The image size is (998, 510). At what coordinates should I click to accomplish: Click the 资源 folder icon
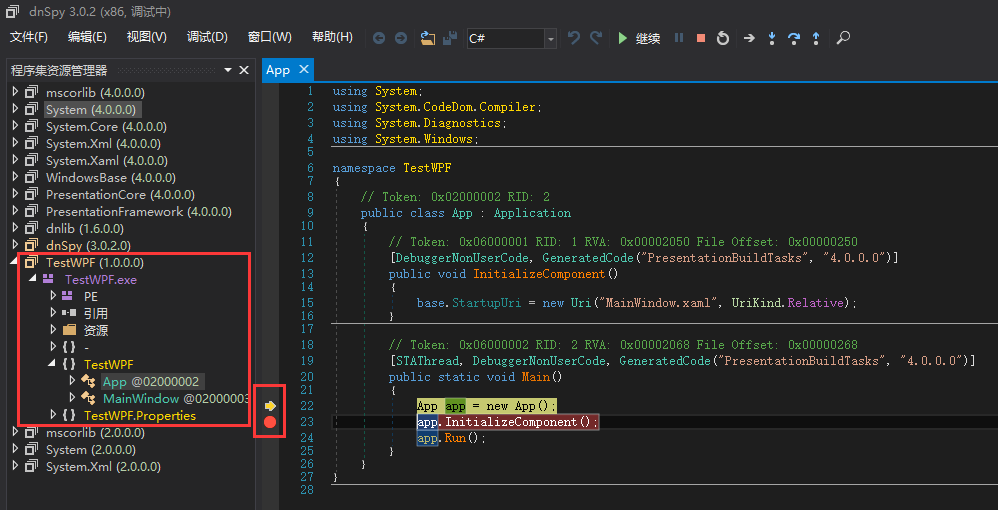pos(69,330)
